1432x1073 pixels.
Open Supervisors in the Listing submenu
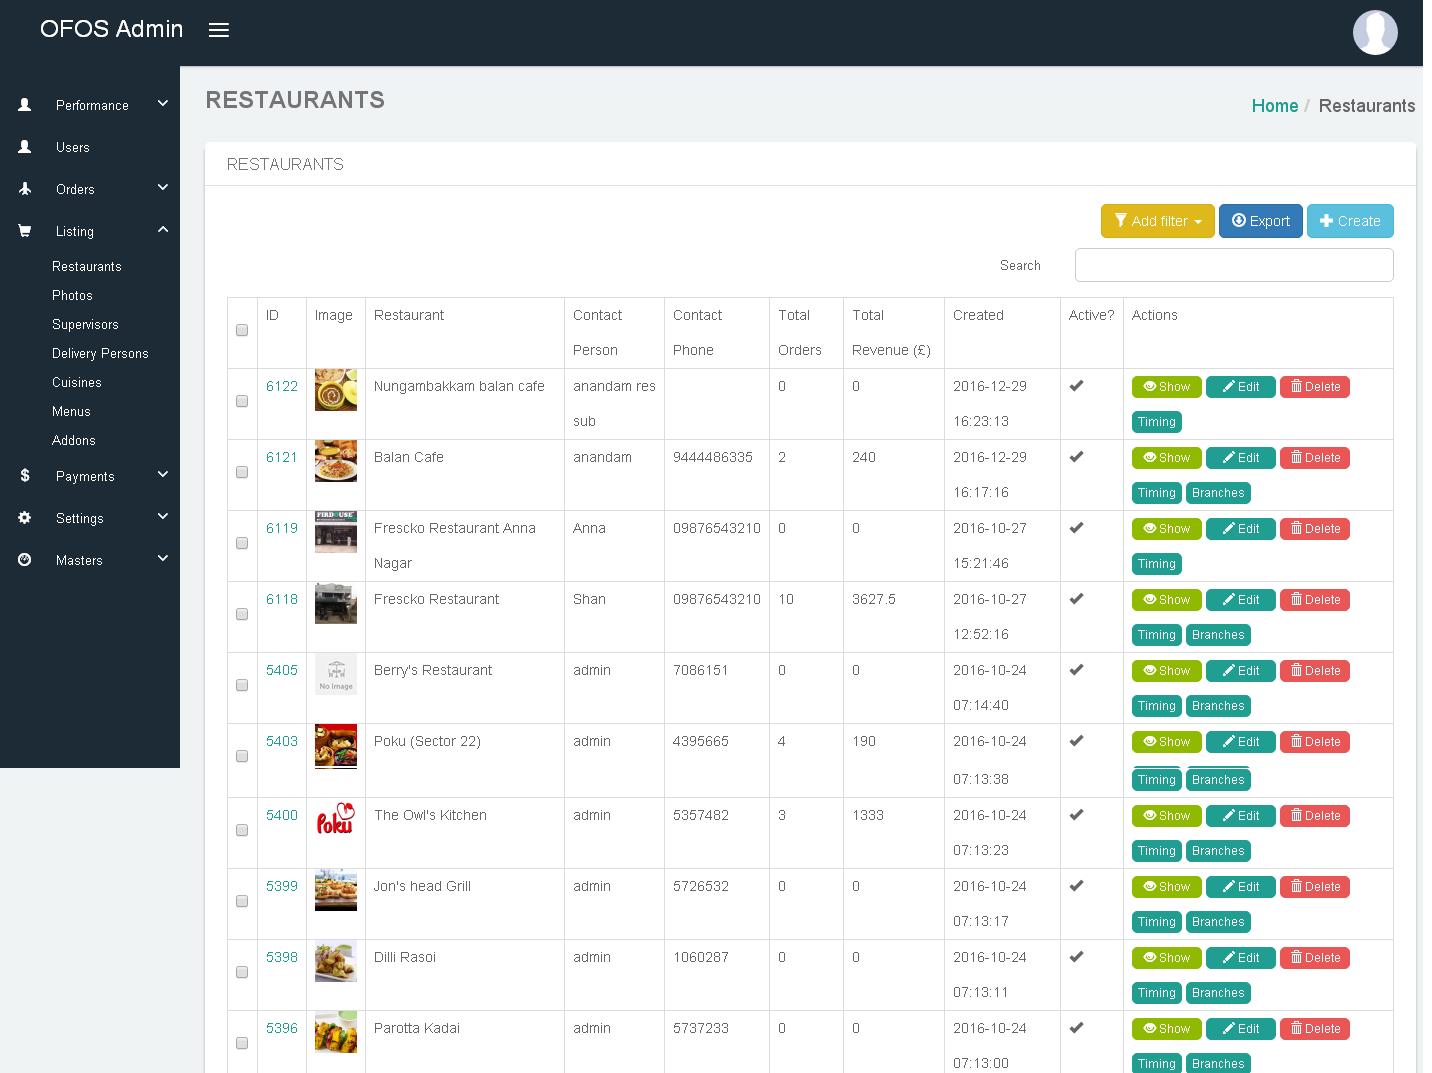85,325
